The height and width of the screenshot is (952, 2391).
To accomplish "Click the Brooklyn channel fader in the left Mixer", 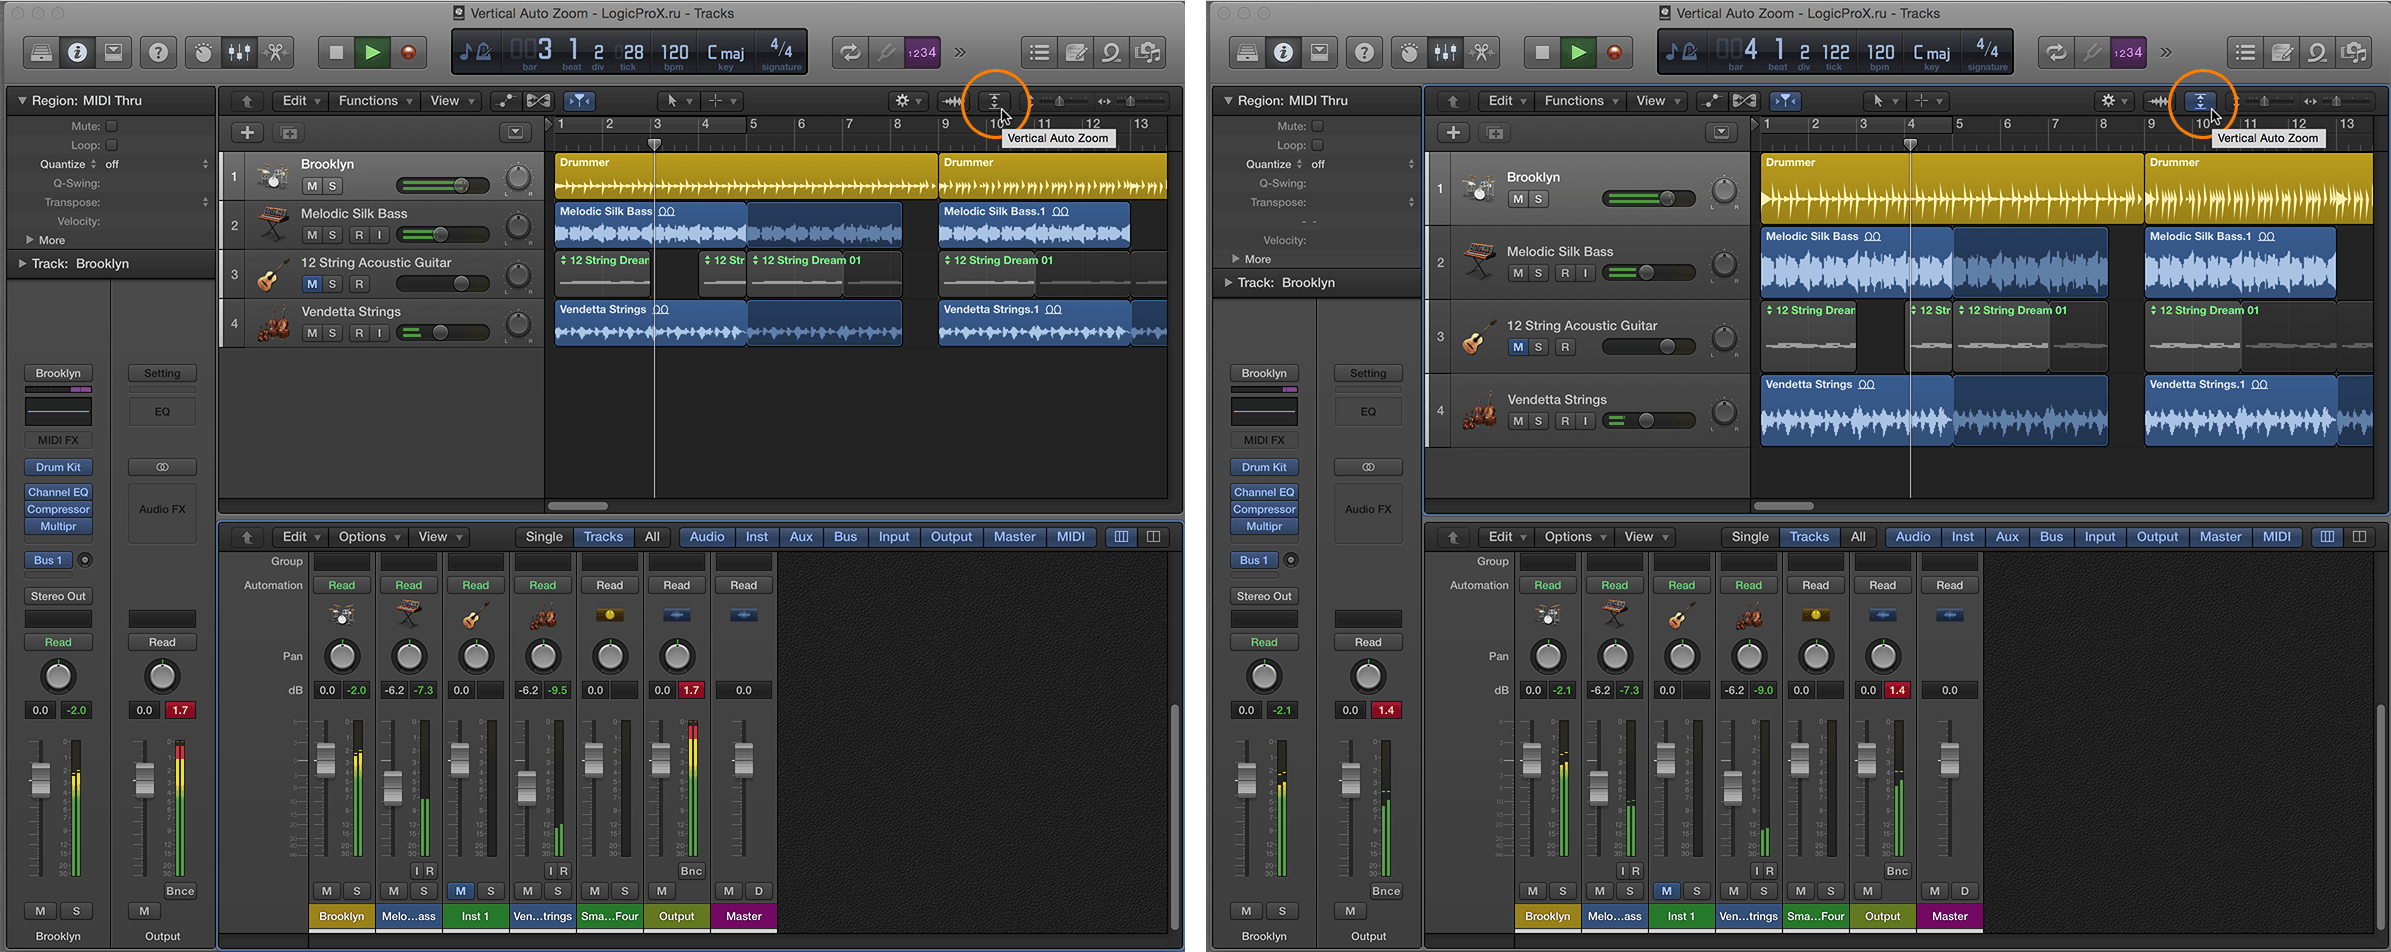I will click(326, 759).
